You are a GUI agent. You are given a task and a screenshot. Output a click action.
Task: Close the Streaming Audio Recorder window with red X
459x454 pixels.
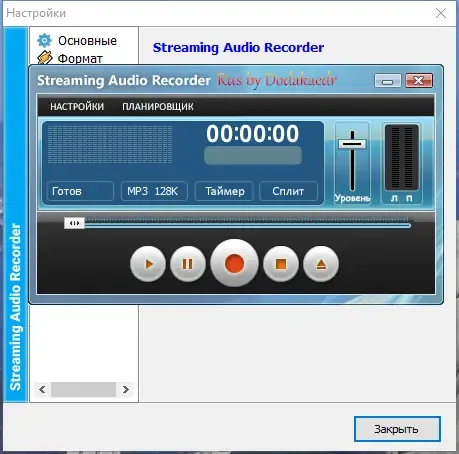tap(419, 81)
